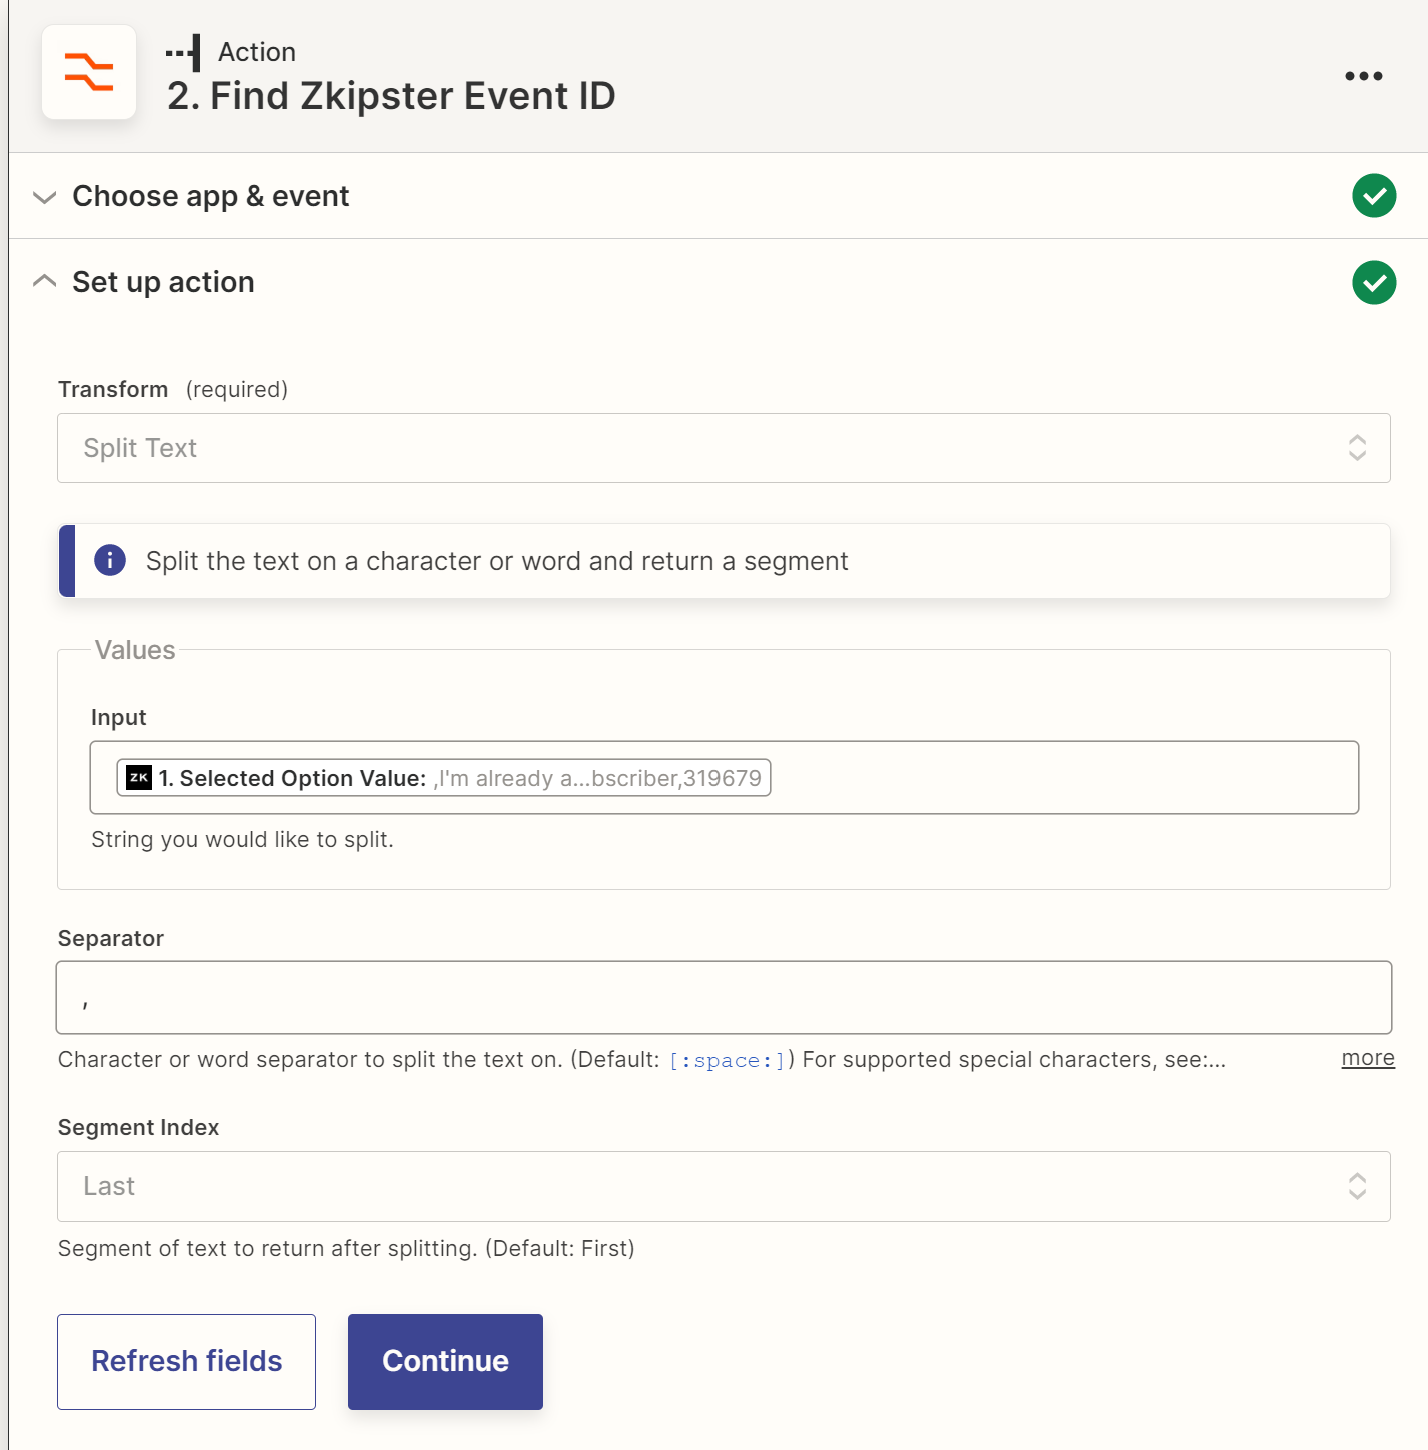This screenshot has height=1450, width=1428.
Task: Open the three-dot step options menu
Action: tap(1363, 76)
